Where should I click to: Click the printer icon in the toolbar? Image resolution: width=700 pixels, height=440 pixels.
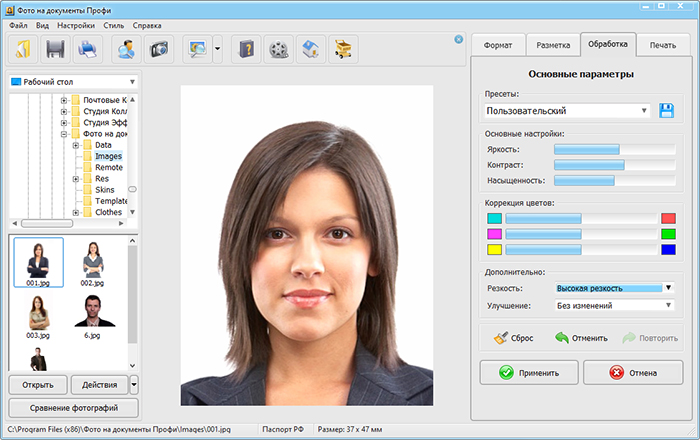89,47
